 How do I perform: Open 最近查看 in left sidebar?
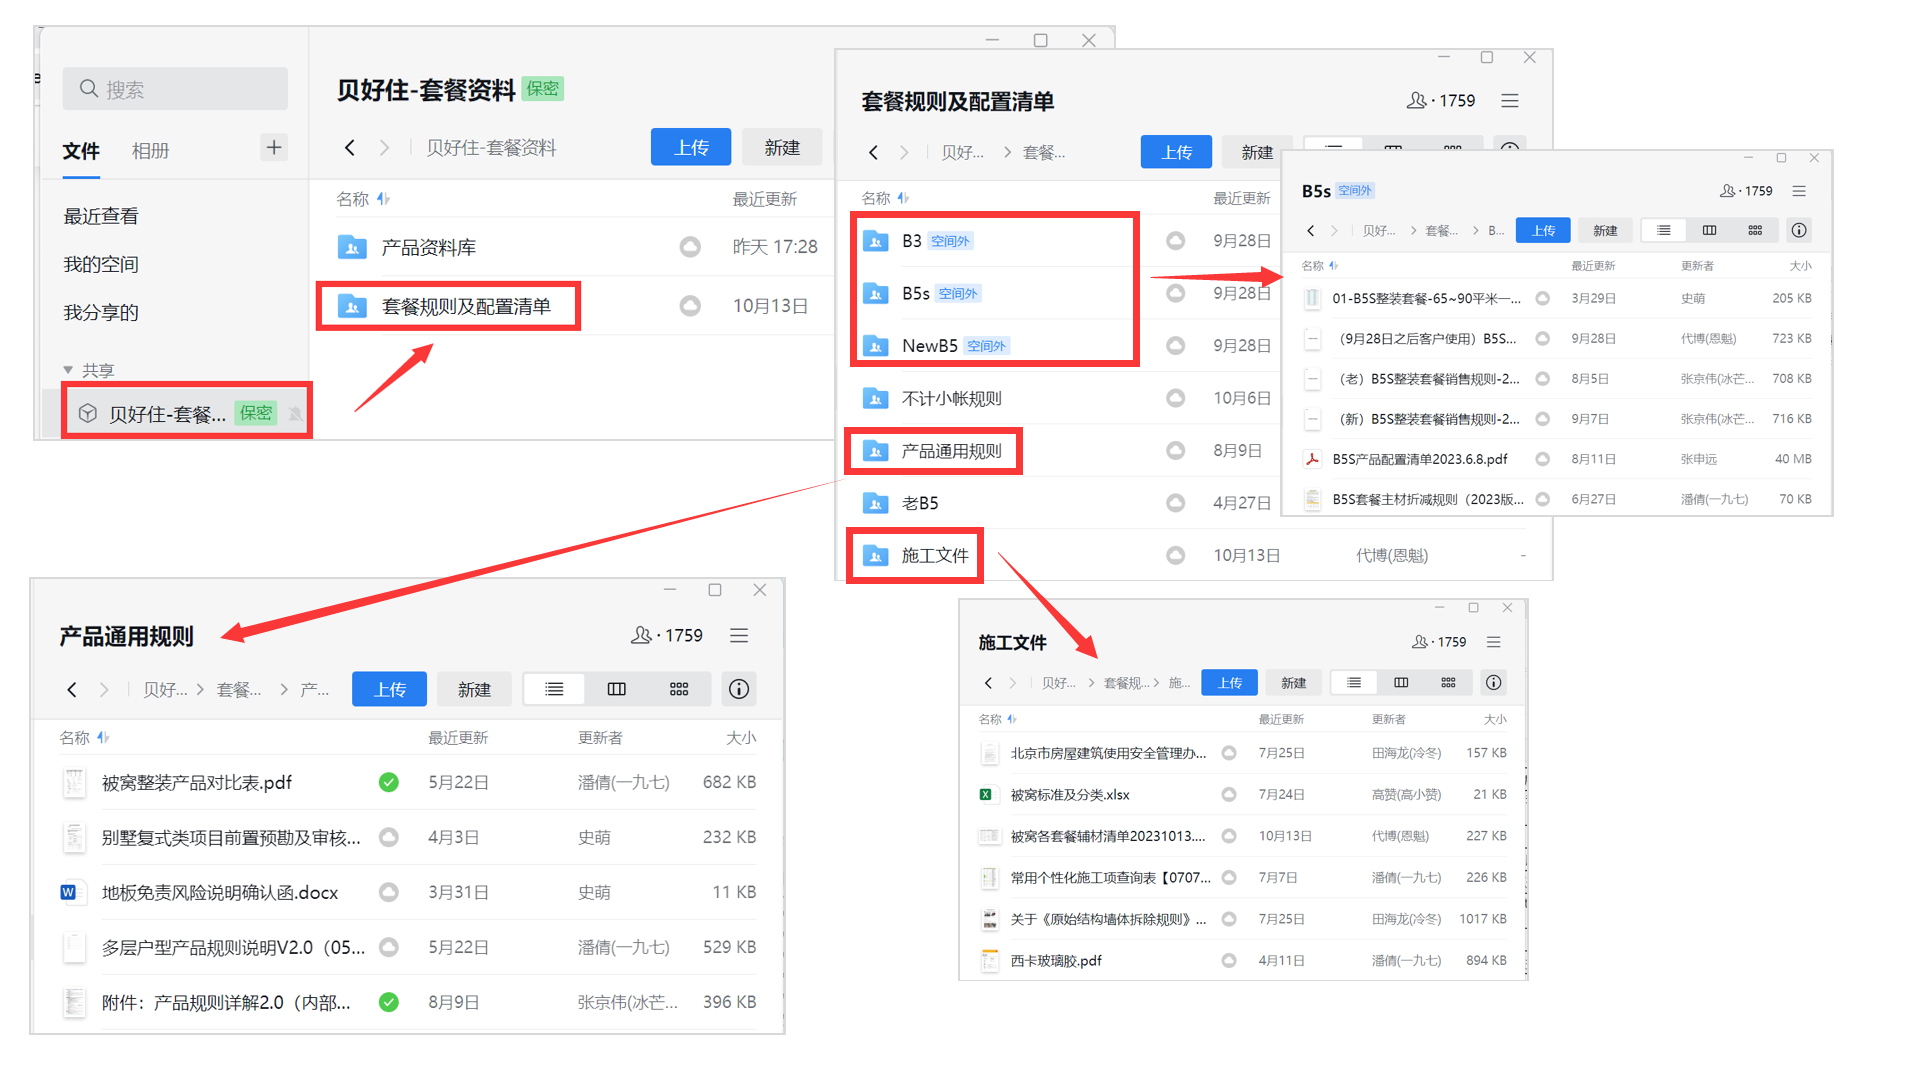click(101, 216)
